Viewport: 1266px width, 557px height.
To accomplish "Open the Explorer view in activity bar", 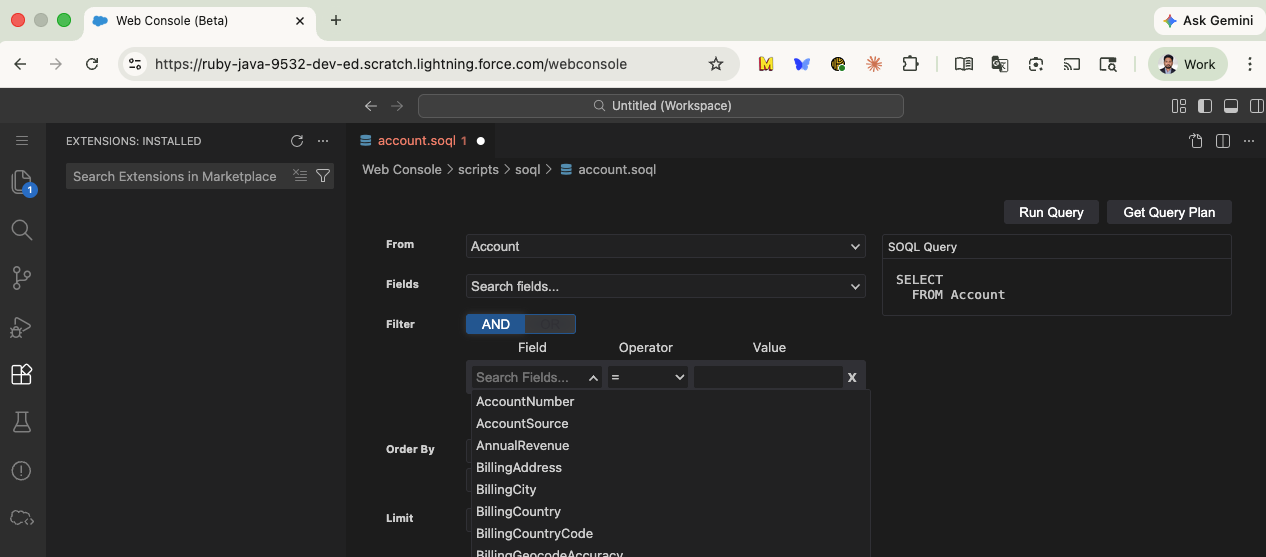I will click(x=22, y=182).
